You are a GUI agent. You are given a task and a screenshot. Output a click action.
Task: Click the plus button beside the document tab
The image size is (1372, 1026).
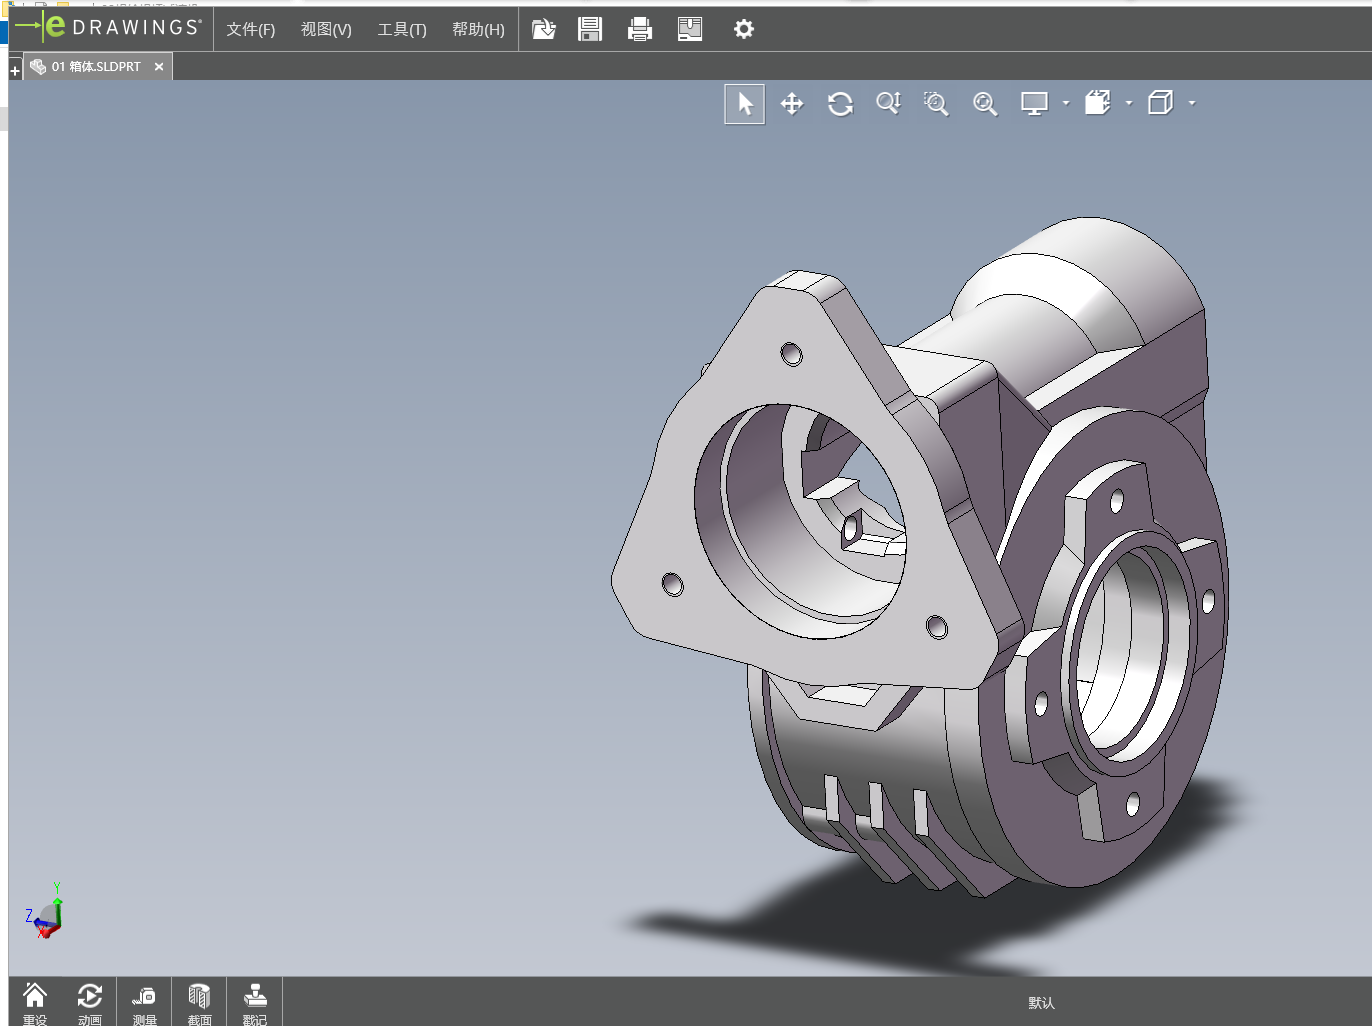pos(15,70)
